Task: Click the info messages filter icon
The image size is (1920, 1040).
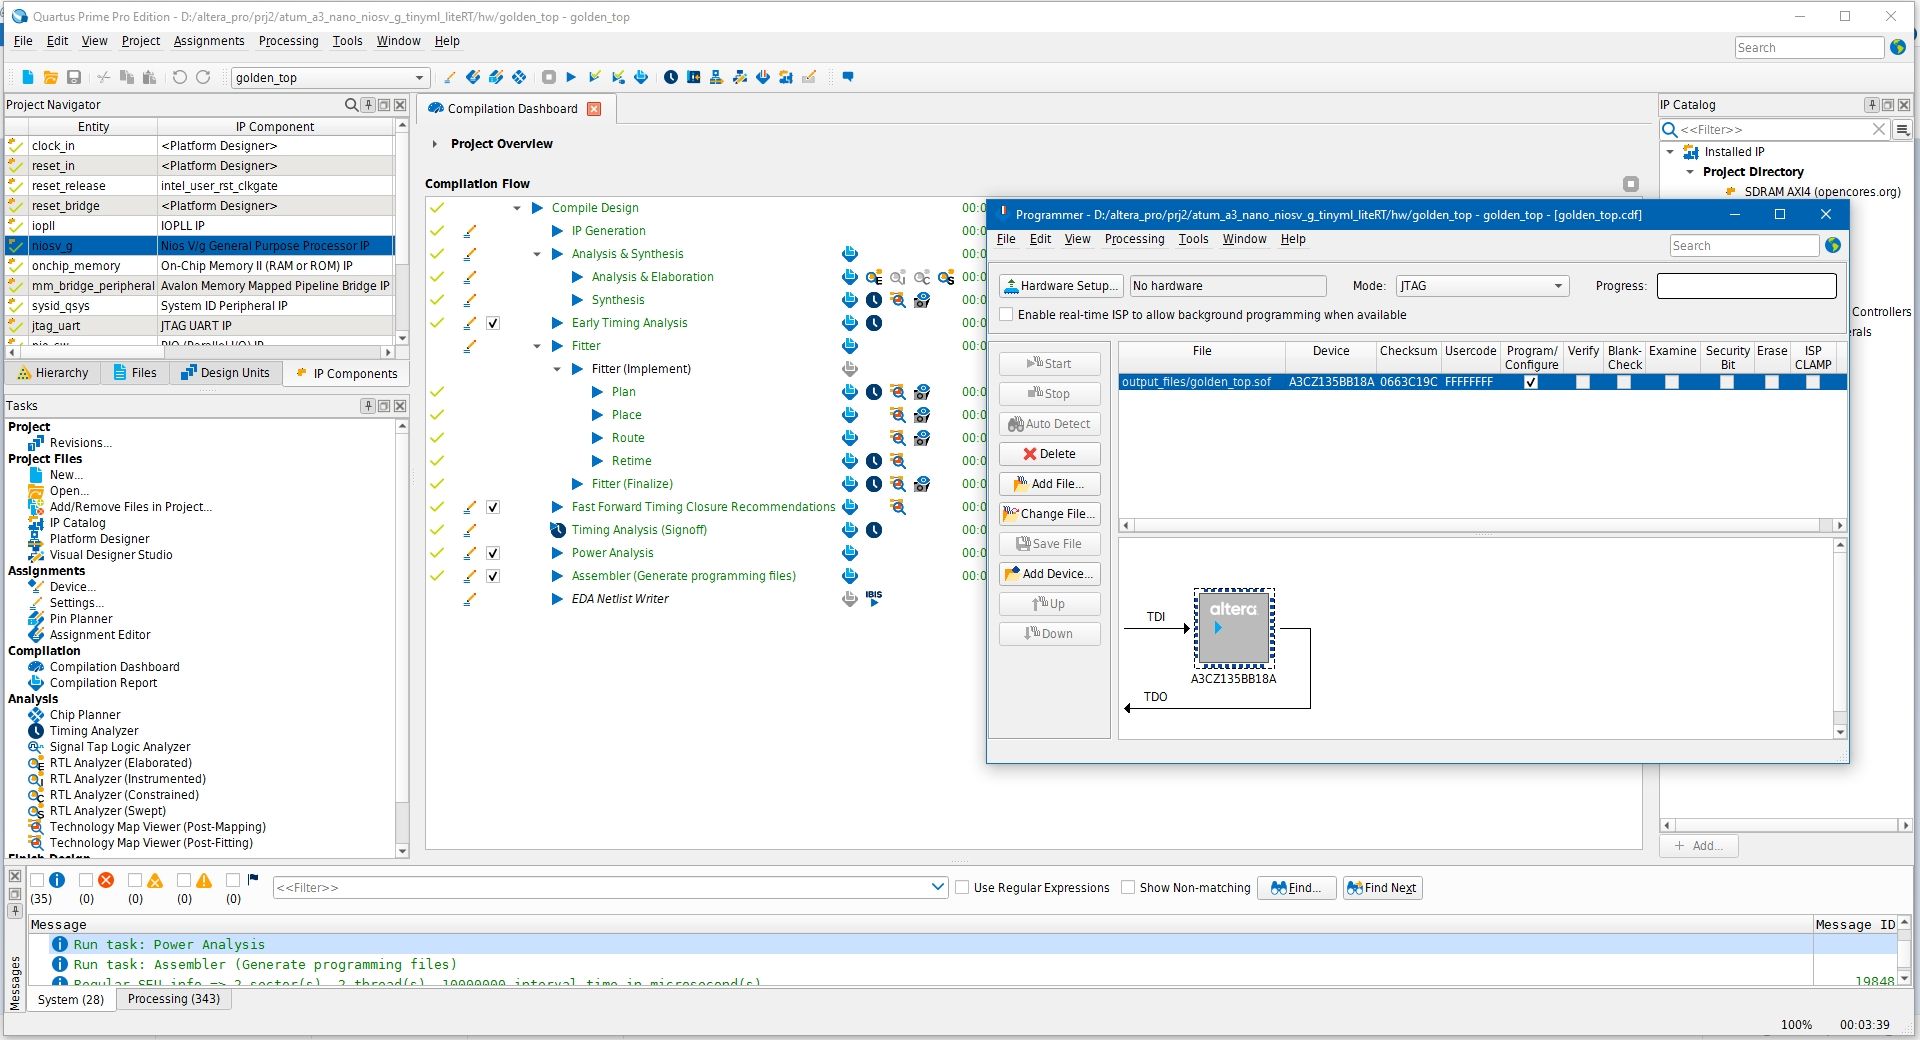Action: pos(57,880)
